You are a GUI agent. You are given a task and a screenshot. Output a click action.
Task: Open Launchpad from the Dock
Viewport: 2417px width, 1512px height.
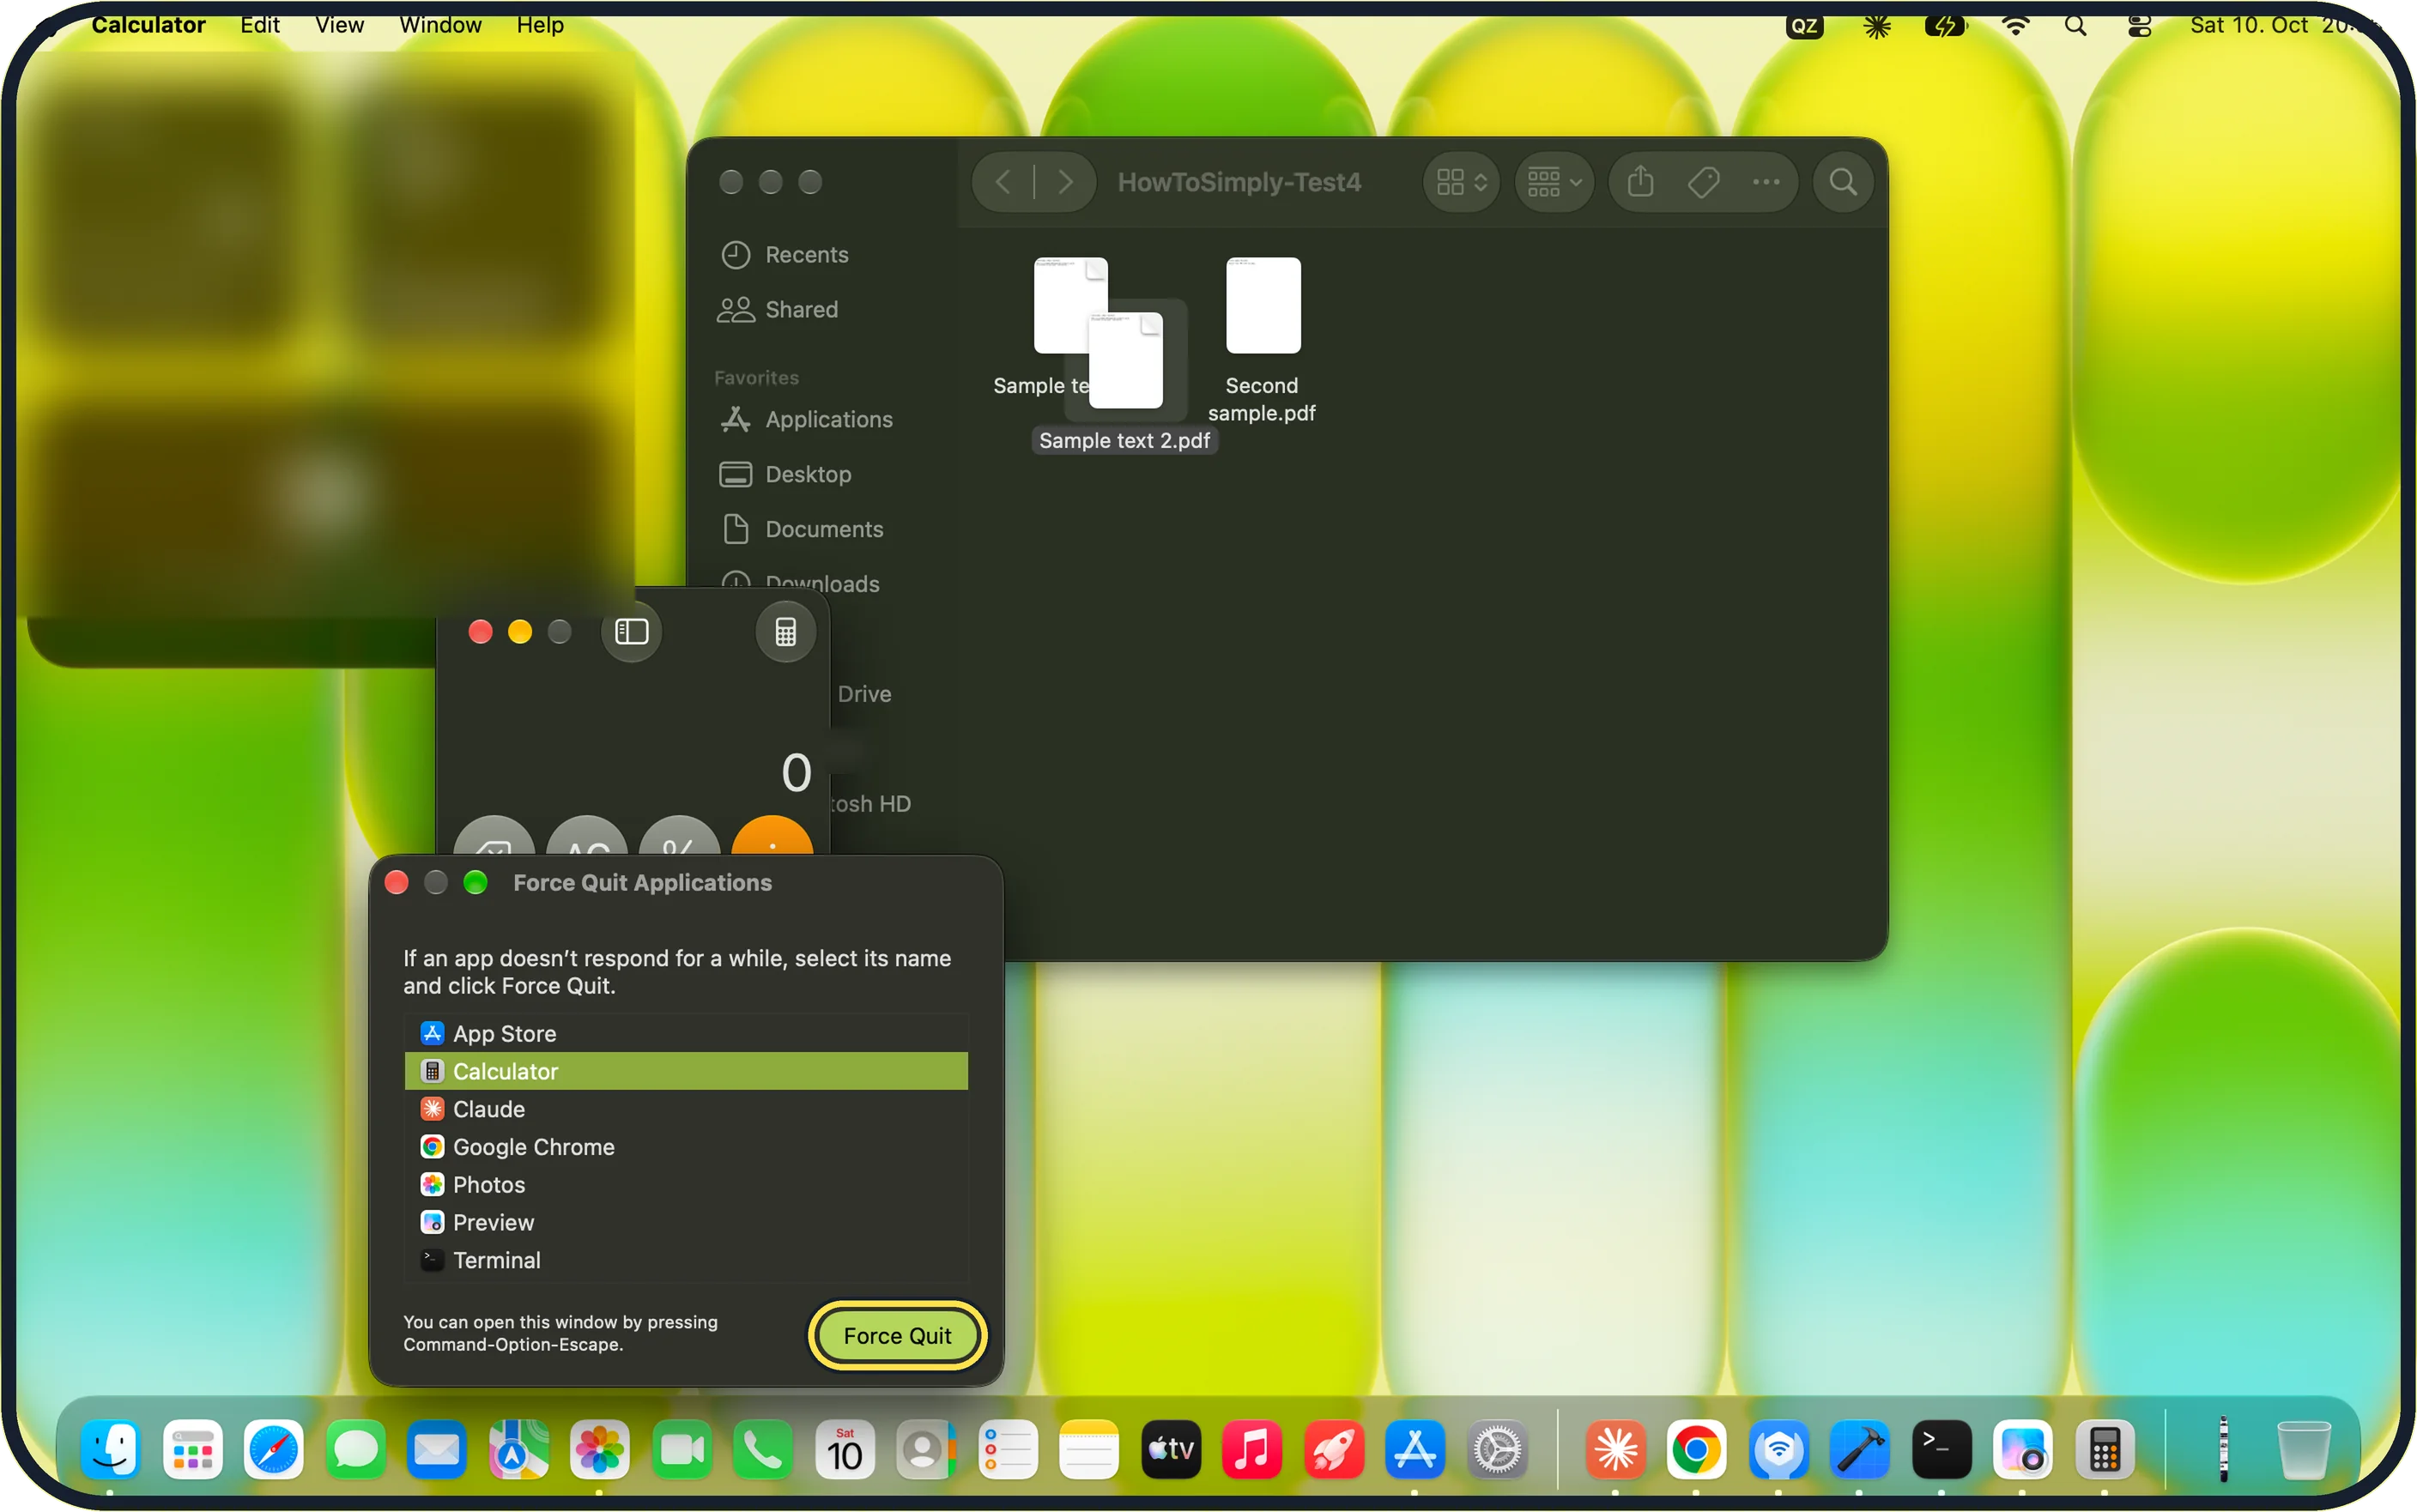tap(192, 1449)
